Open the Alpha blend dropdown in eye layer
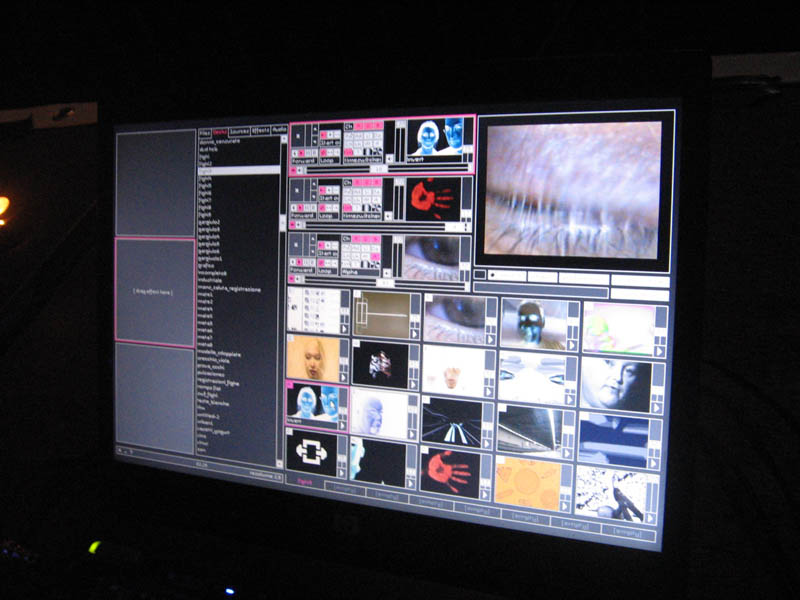The width and height of the screenshot is (800, 600). (360, 272)
